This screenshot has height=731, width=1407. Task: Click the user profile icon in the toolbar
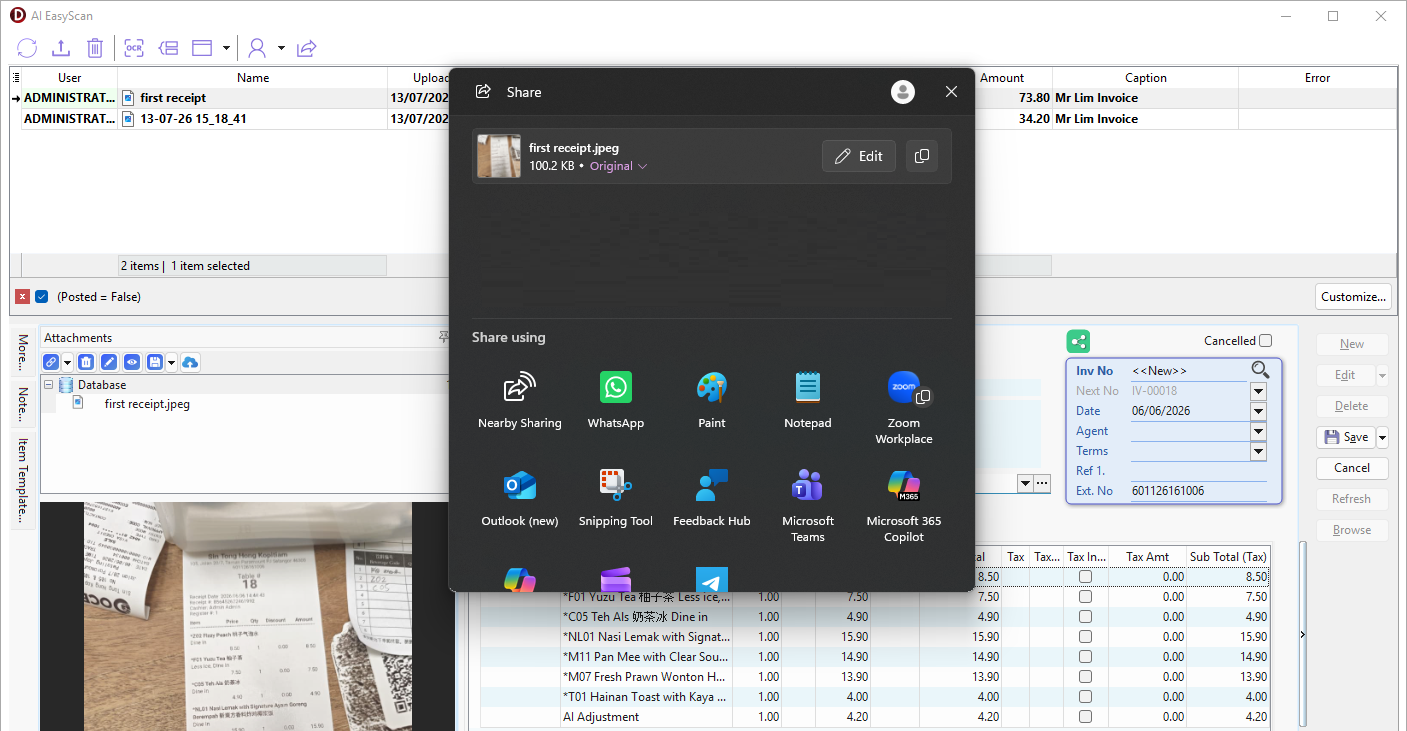coord(258,48)
